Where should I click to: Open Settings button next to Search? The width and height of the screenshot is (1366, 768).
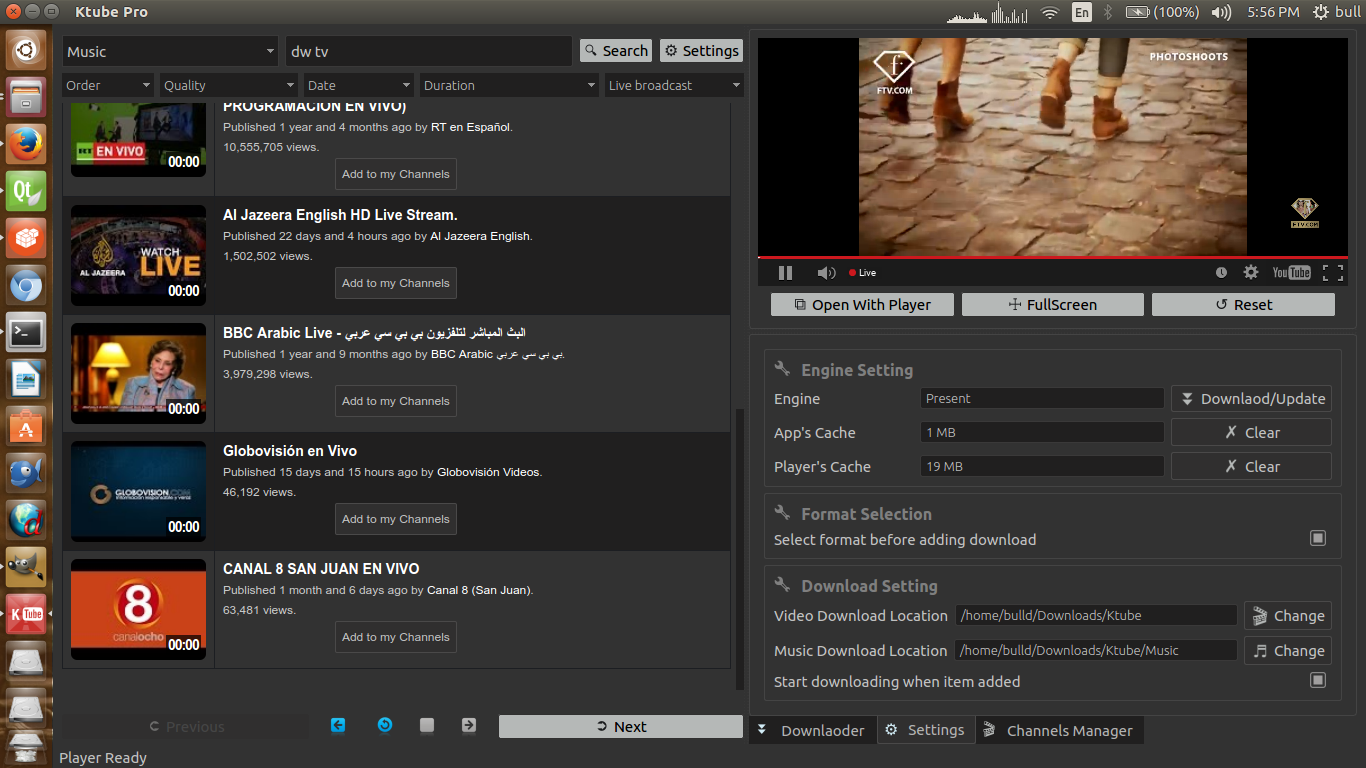701,51
